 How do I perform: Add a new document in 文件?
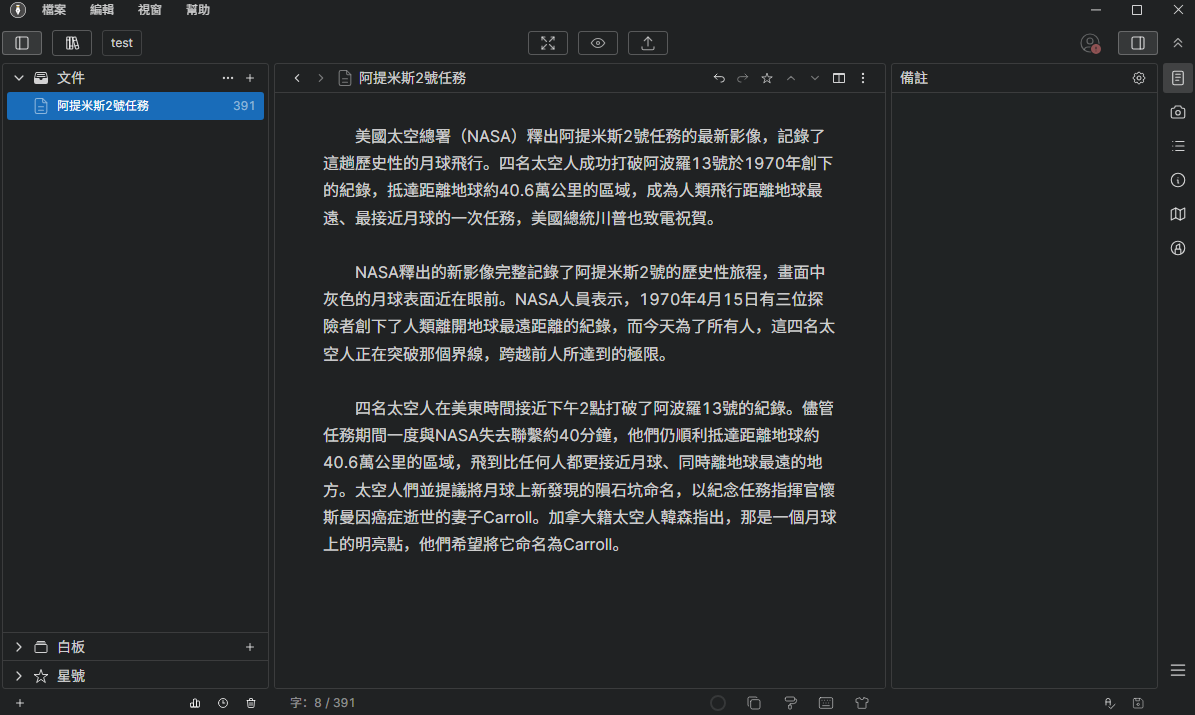click(x=250, y=78)
